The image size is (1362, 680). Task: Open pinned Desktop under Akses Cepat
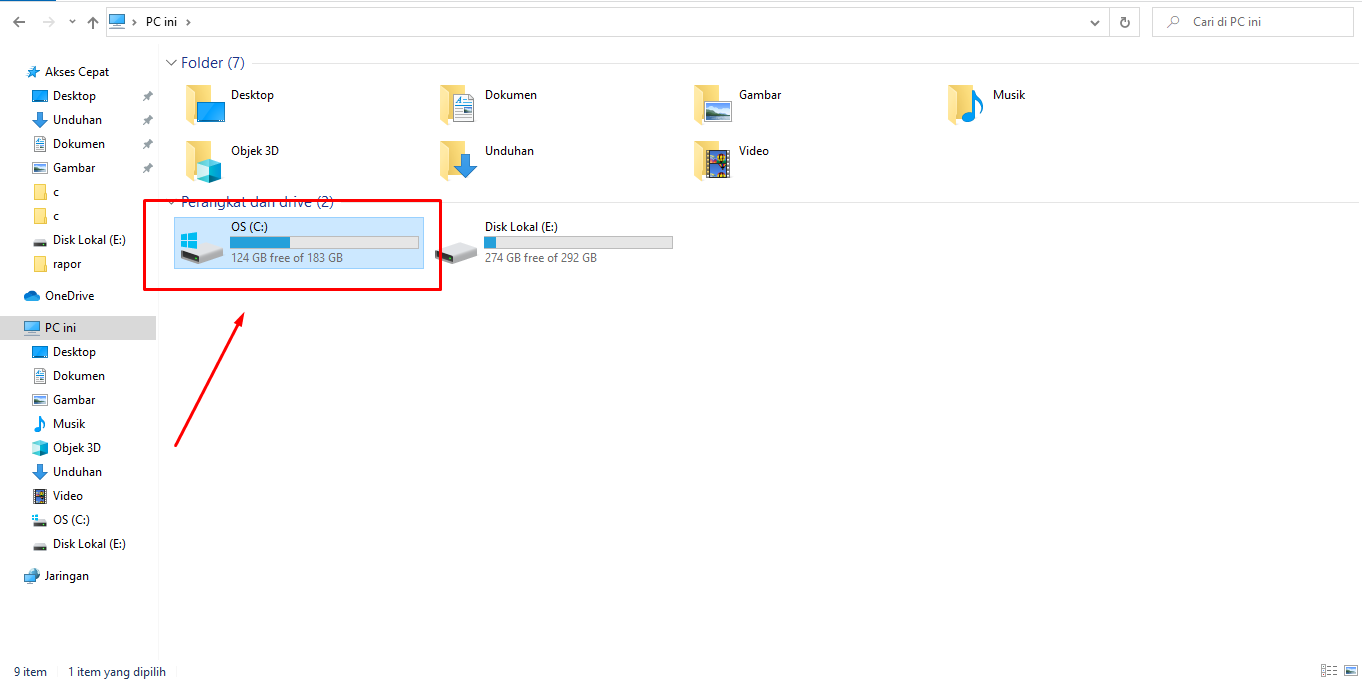coord(74,96)
